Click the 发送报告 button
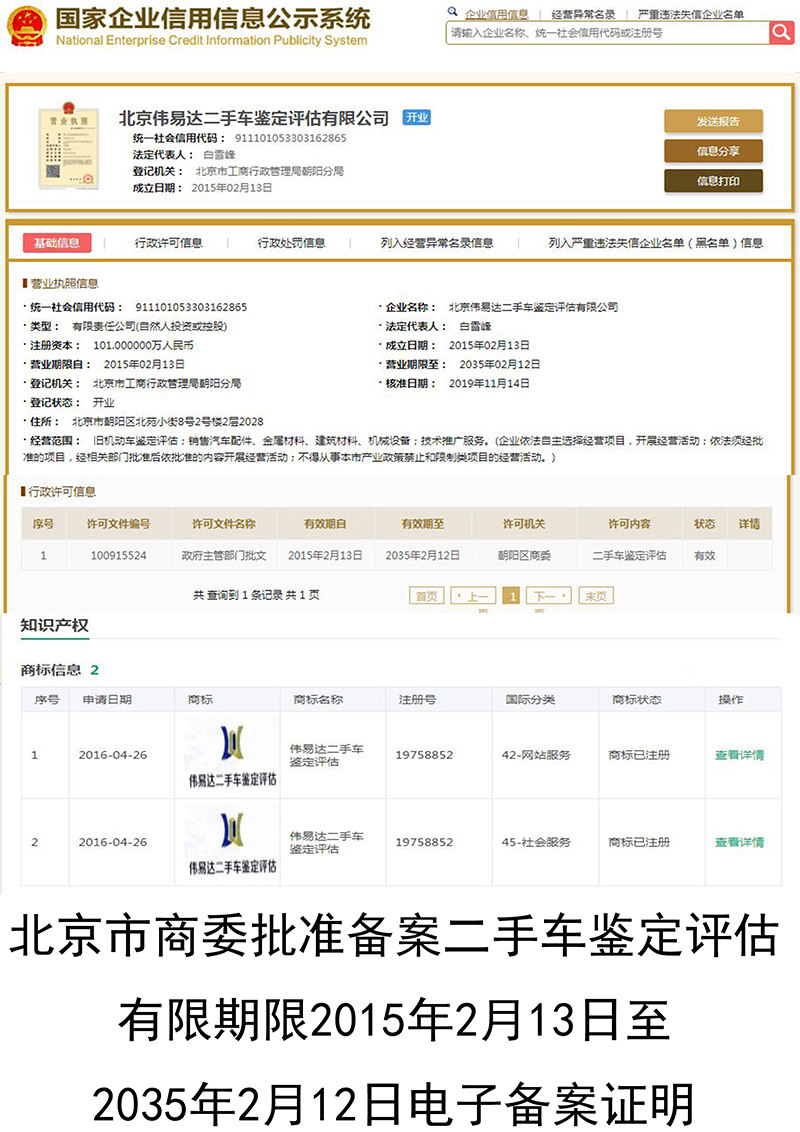The width and height of the screenshot is (800, 1132). [713, 121]
